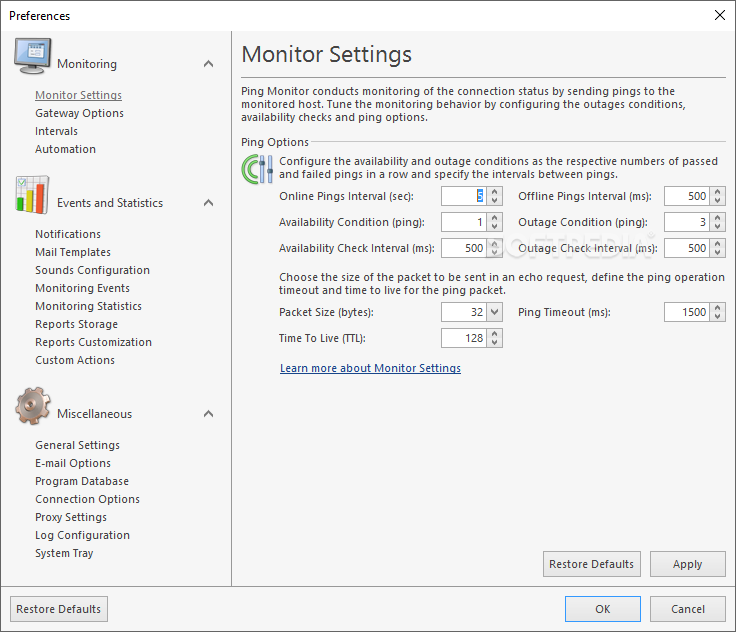Open Learn more about Monitor Settings link
This screenshot has height=632, width=736.
click(x=370, y=368)
